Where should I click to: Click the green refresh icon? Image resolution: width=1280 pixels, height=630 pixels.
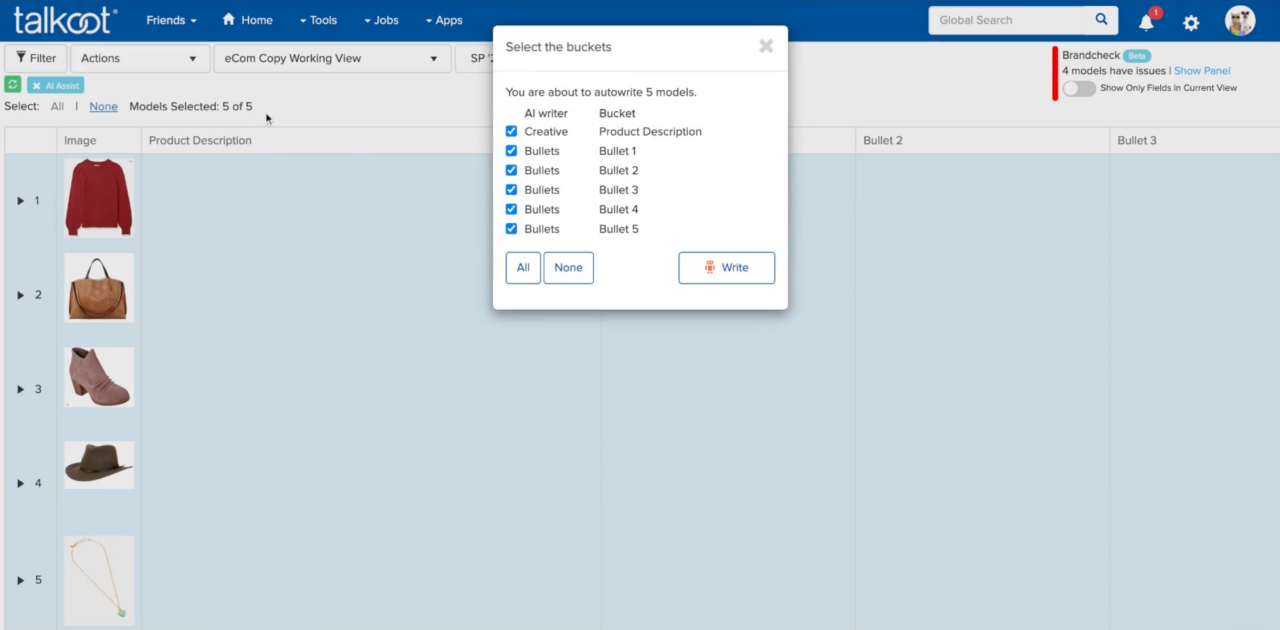tap(13, 85)
